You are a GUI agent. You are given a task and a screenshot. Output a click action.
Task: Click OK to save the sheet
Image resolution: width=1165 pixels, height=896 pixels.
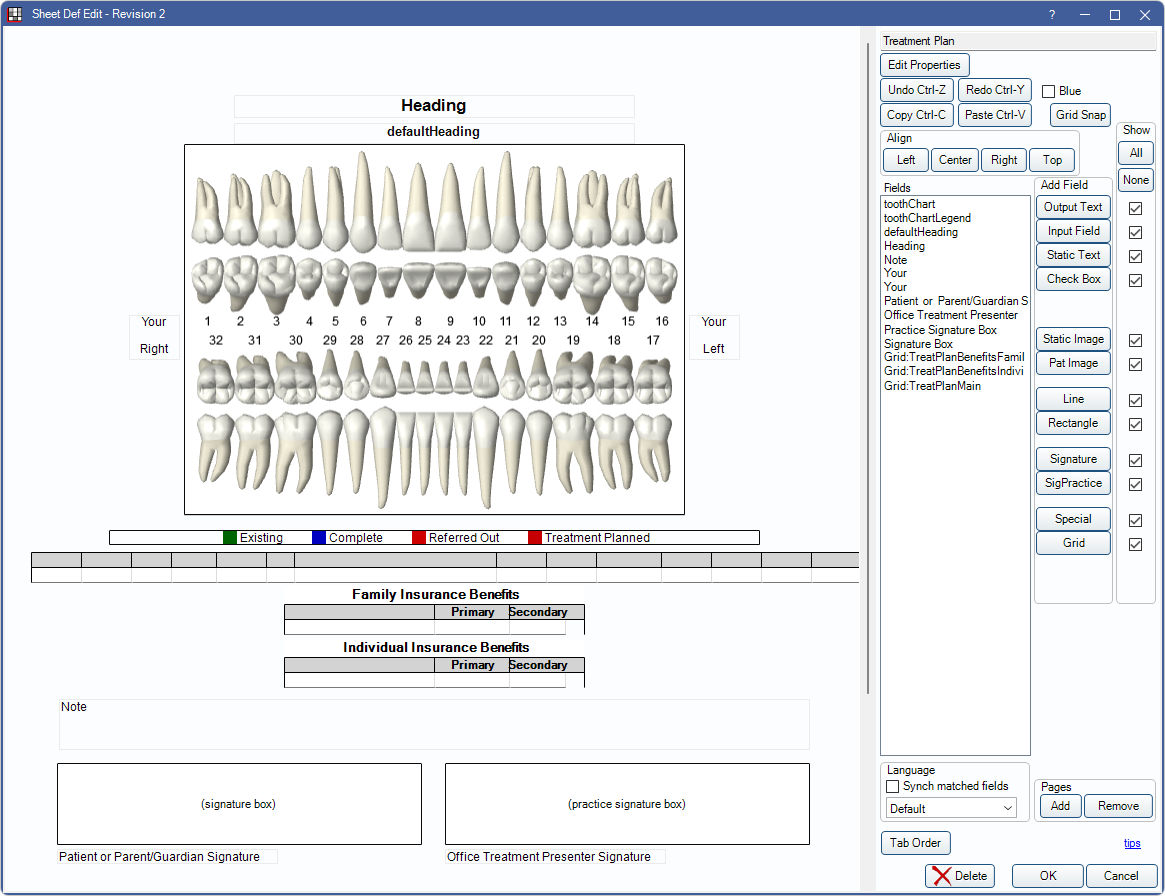(1046, 875)
